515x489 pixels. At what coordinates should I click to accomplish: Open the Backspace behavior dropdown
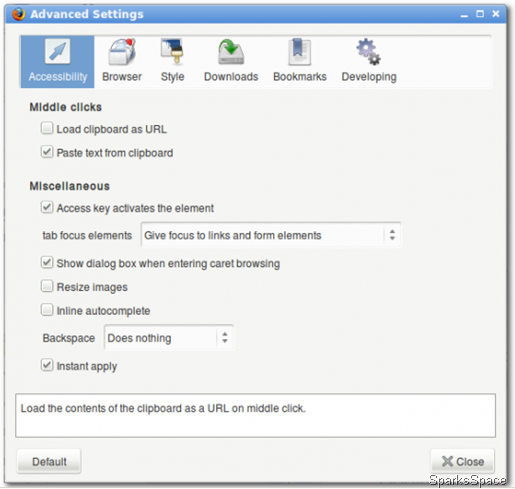(169, 338)
